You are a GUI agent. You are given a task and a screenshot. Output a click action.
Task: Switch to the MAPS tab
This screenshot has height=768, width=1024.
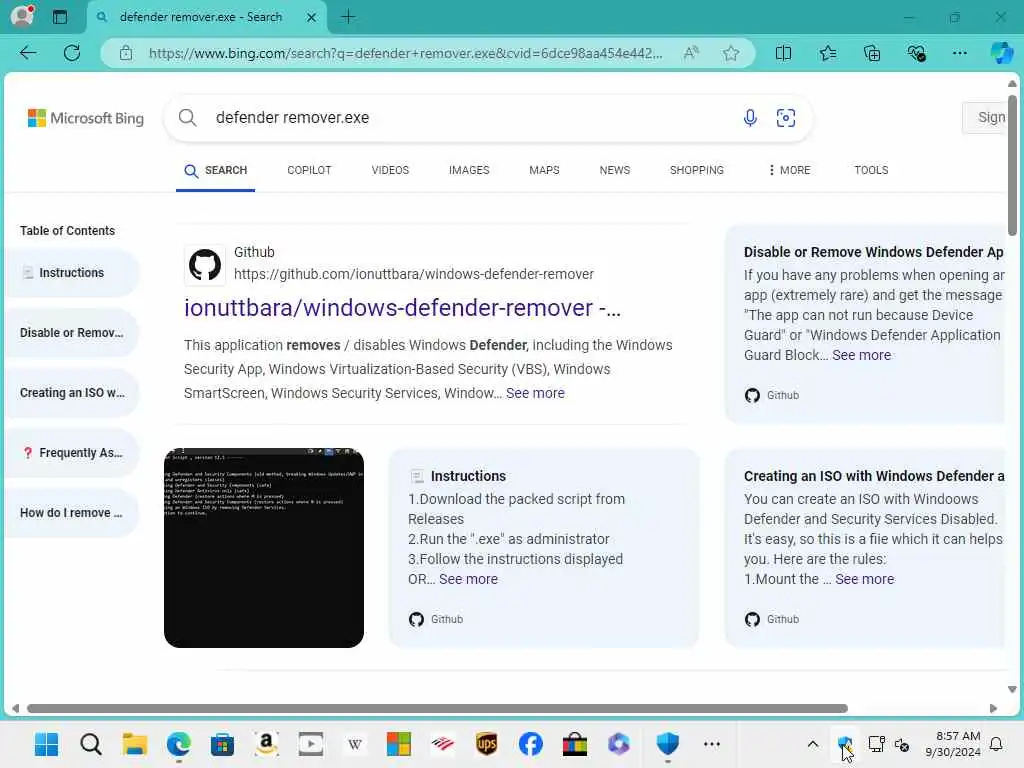click(x=544, y=170)
